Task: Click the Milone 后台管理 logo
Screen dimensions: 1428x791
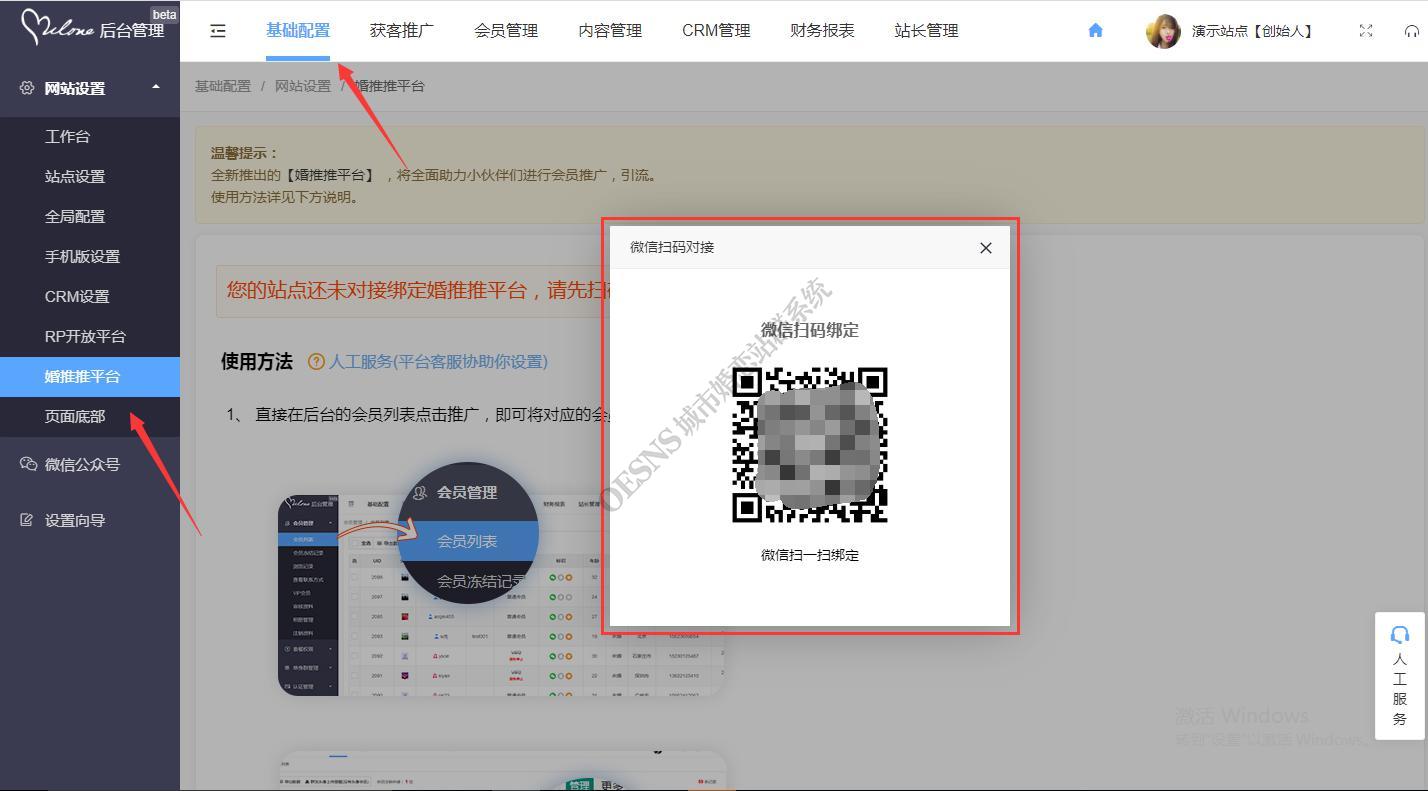Action: 92,28
